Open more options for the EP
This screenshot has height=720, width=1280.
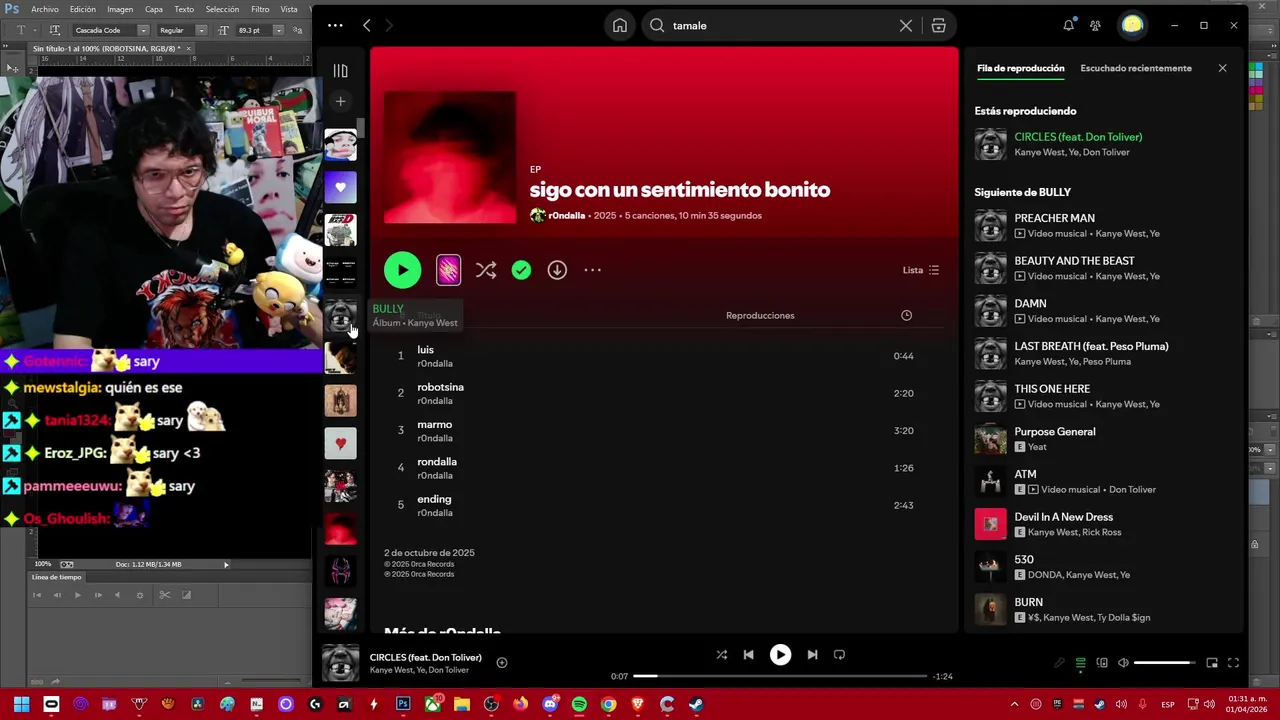[592, 270]
